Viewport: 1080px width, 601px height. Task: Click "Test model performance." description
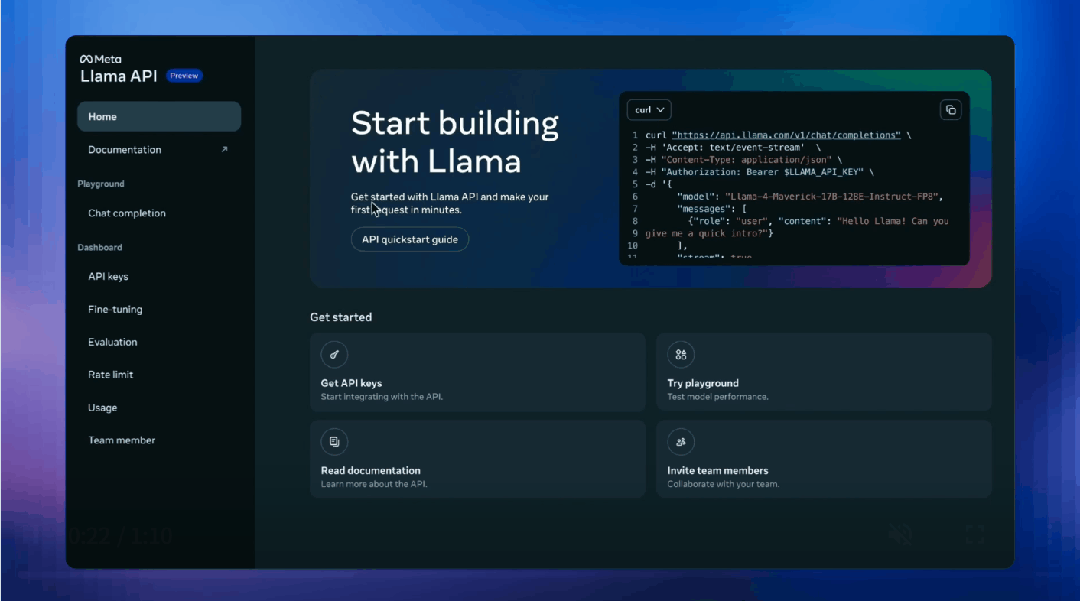718,397
